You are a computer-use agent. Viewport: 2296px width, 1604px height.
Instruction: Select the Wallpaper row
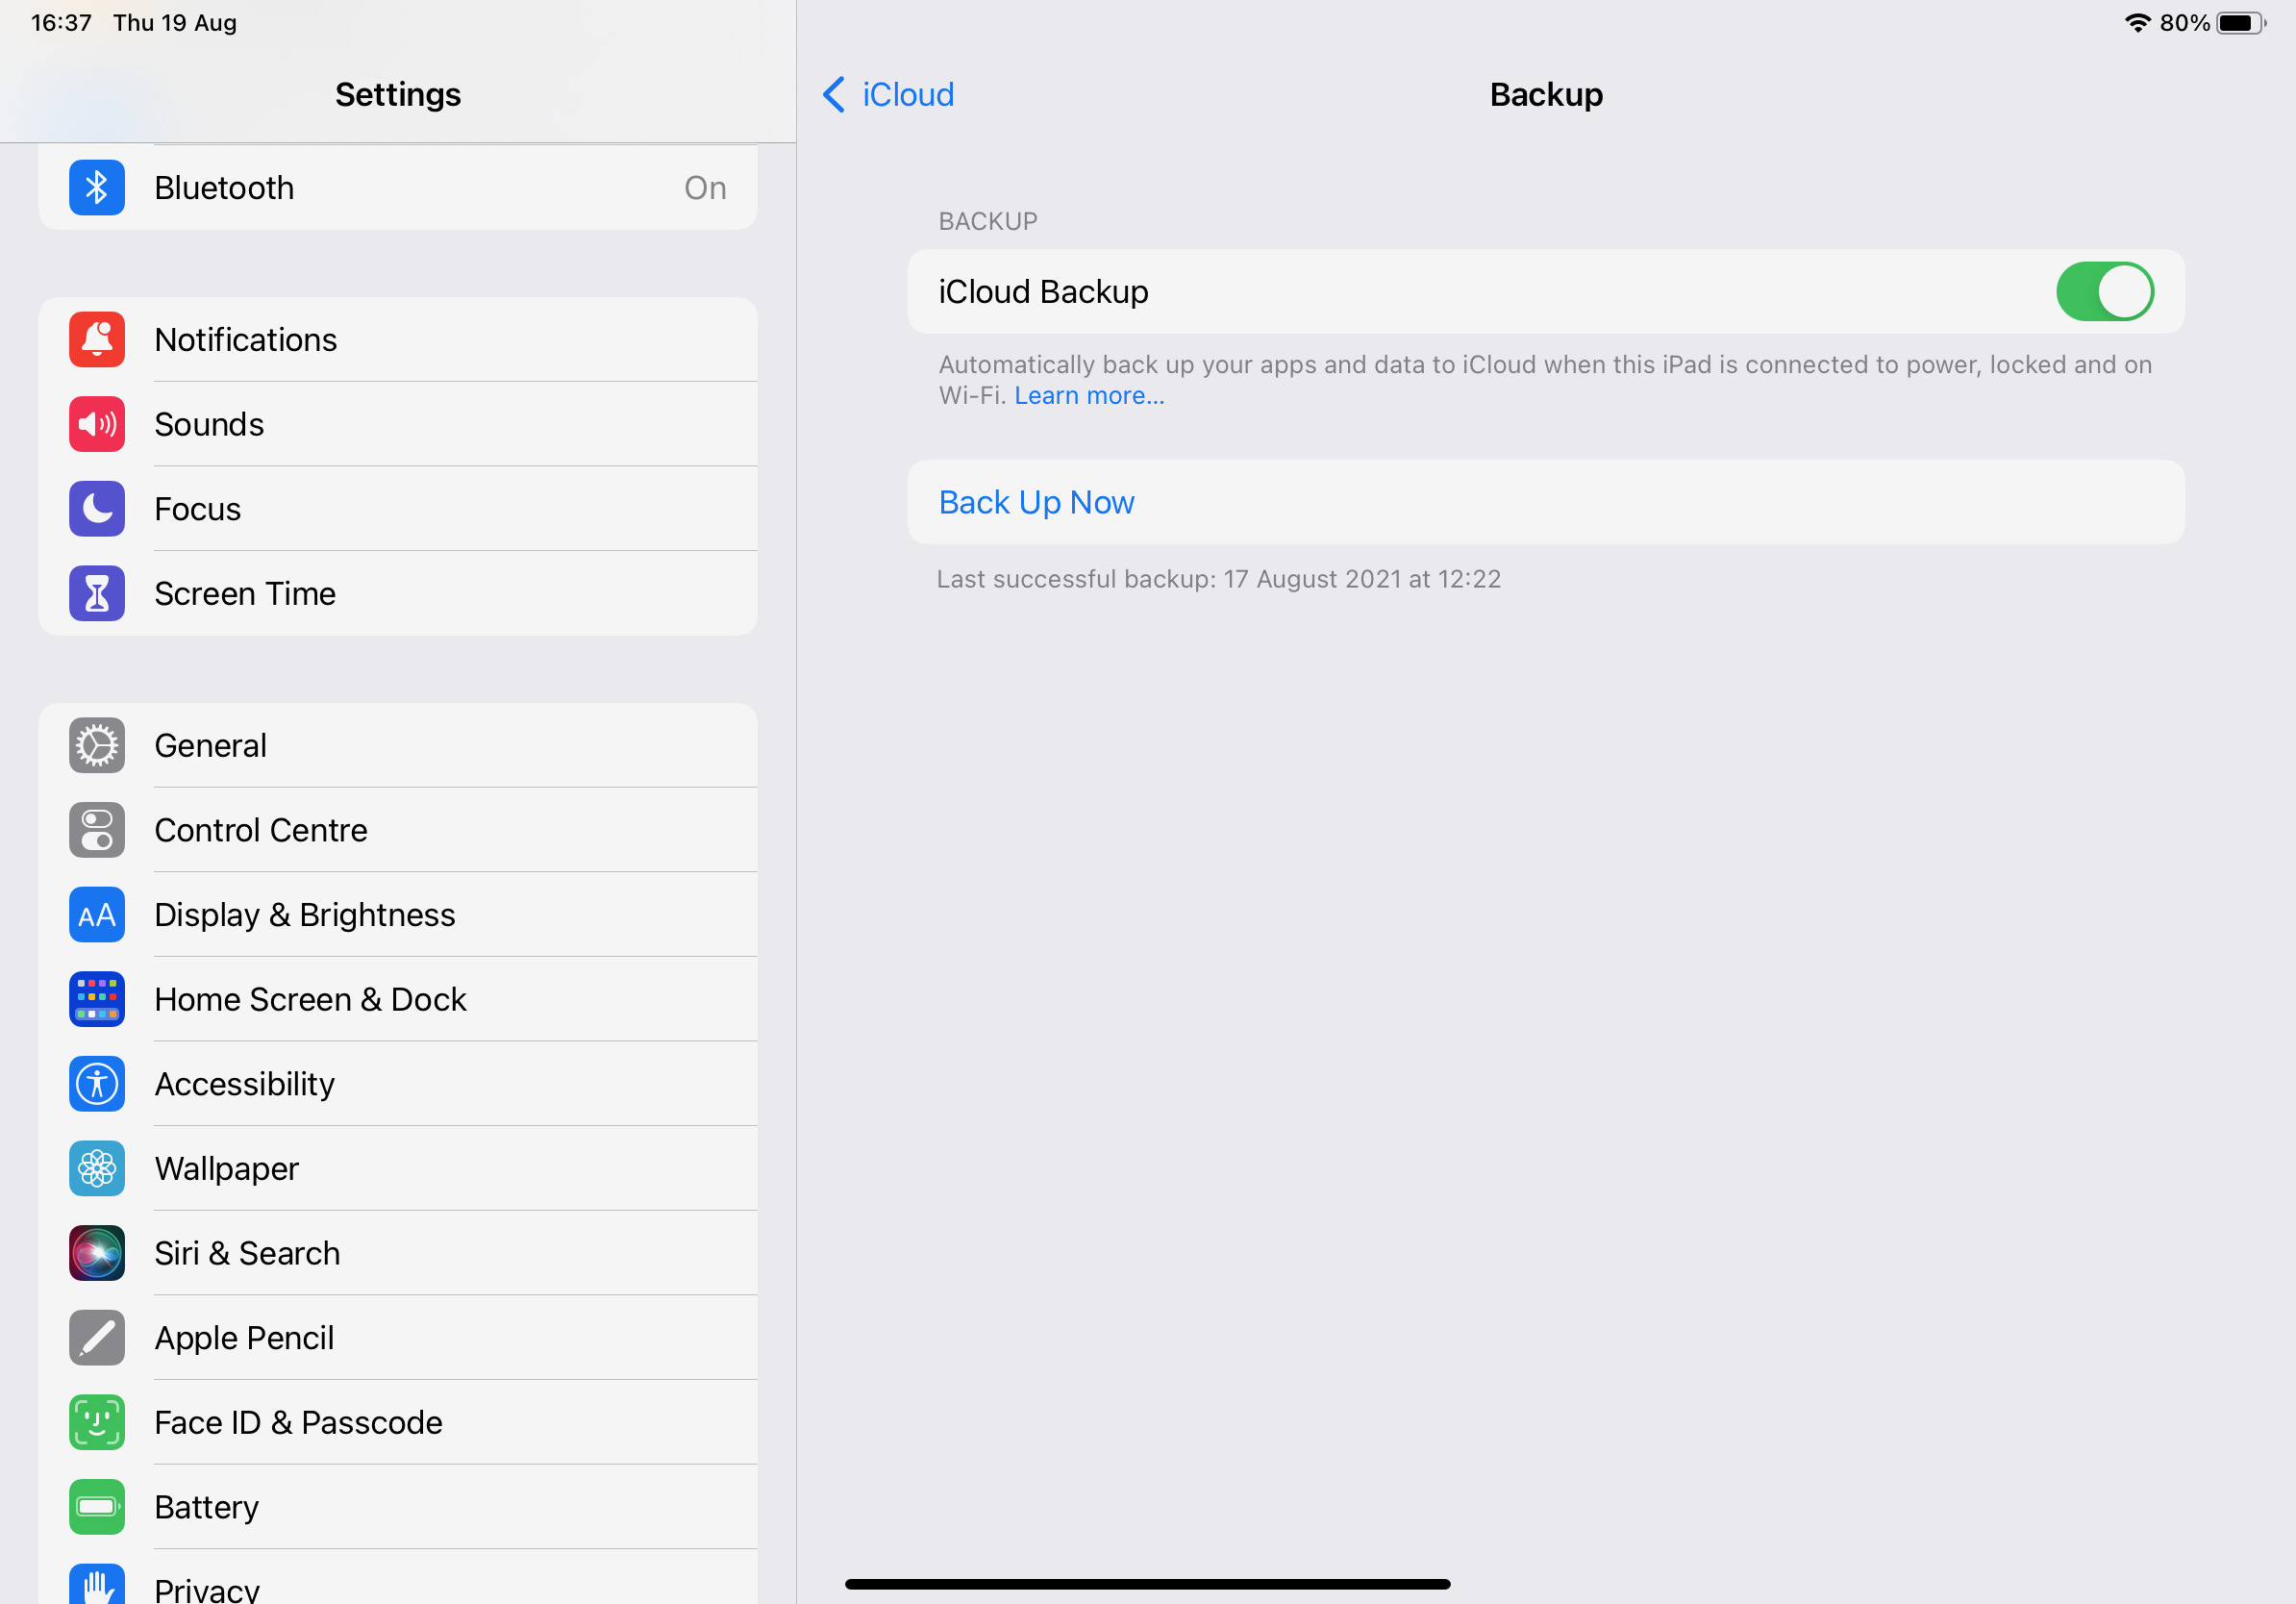tap(398, 1168)
